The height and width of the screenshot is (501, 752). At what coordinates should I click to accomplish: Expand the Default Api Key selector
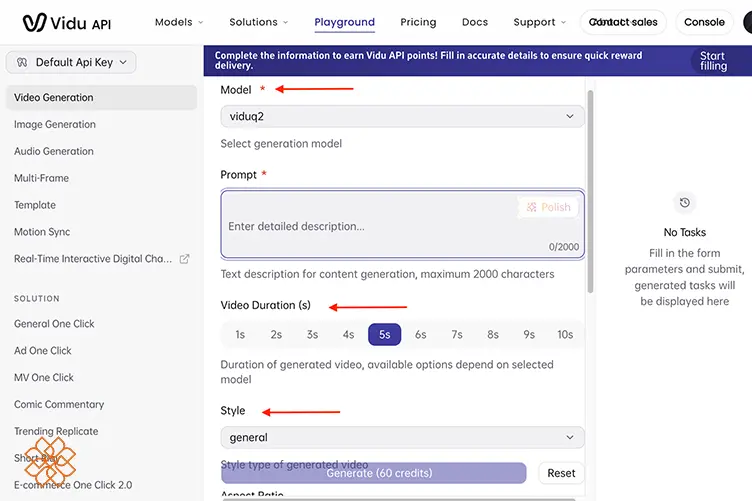[x=71, y=62]
